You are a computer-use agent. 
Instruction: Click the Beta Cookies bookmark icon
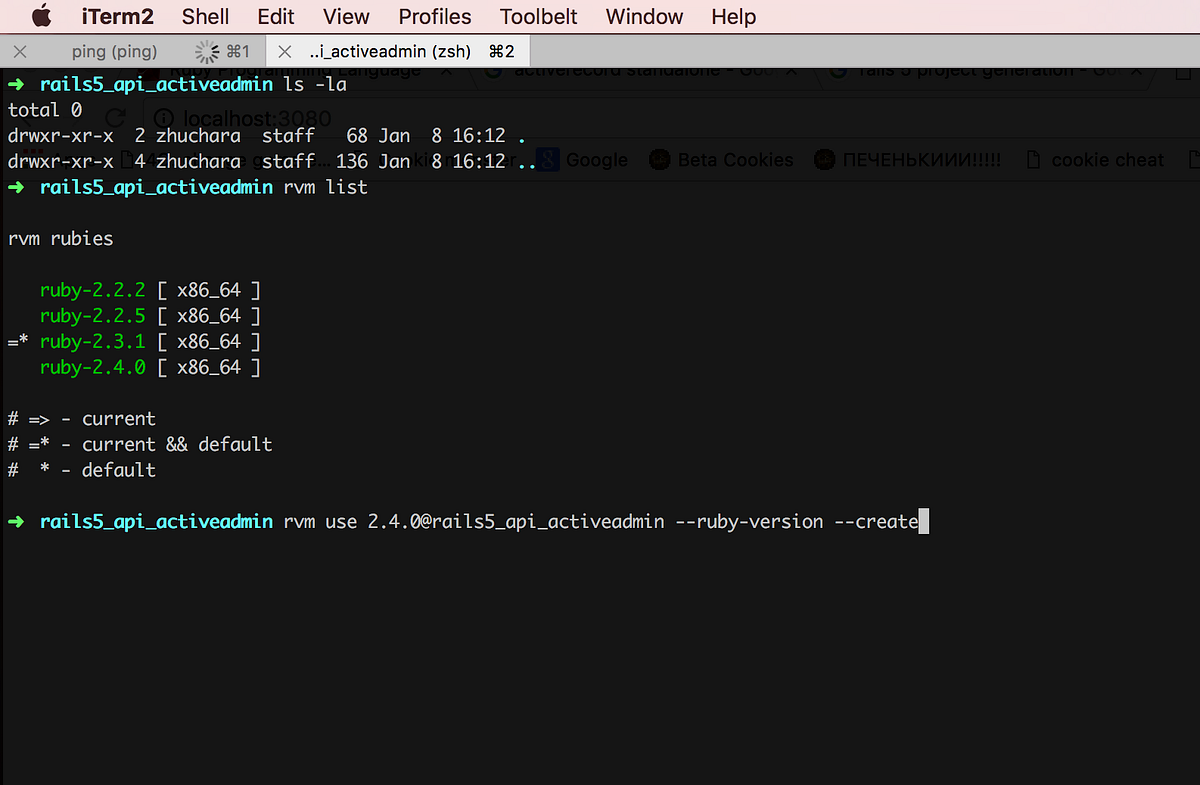[x=660, y=159]
